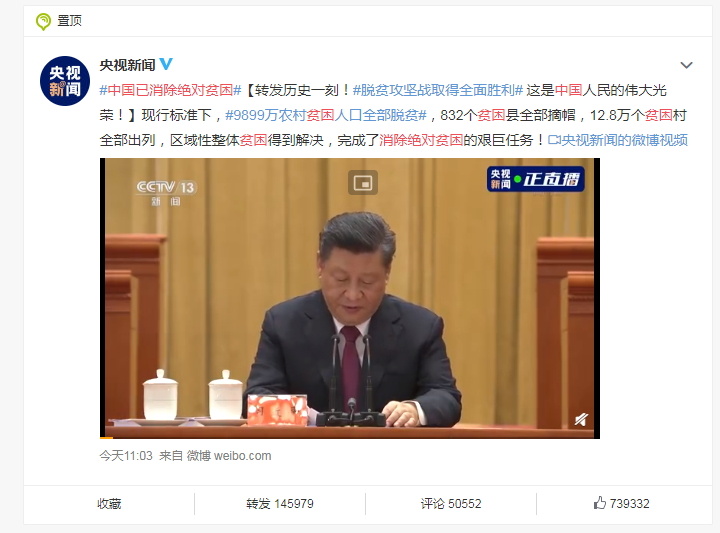Click the 央视新闻 正在直播 live badge
Viewport: 720px width, 533px height.
pyautogui.click(x=535, y=179)
